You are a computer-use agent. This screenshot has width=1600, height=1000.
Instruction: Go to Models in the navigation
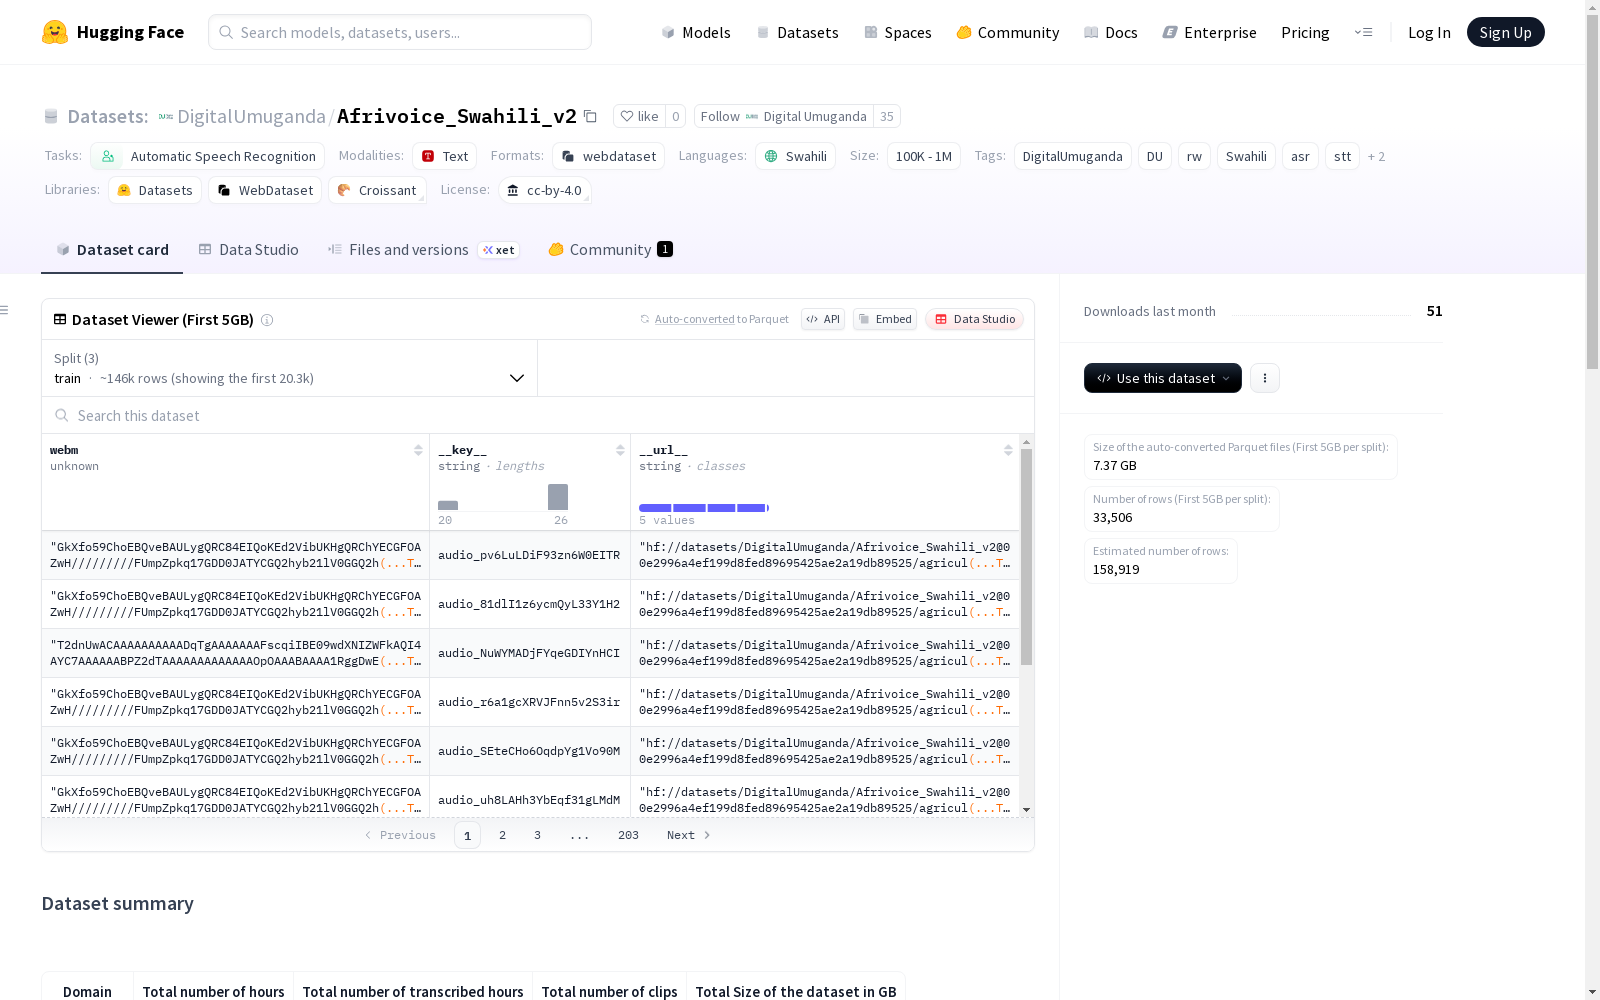(x=696, y=32)
